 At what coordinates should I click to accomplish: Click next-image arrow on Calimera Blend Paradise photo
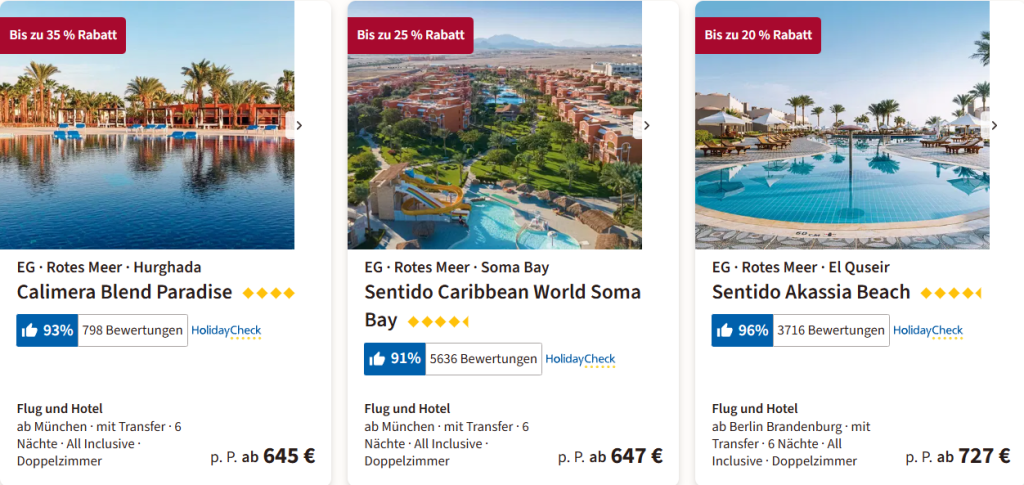tap(298, 125)
